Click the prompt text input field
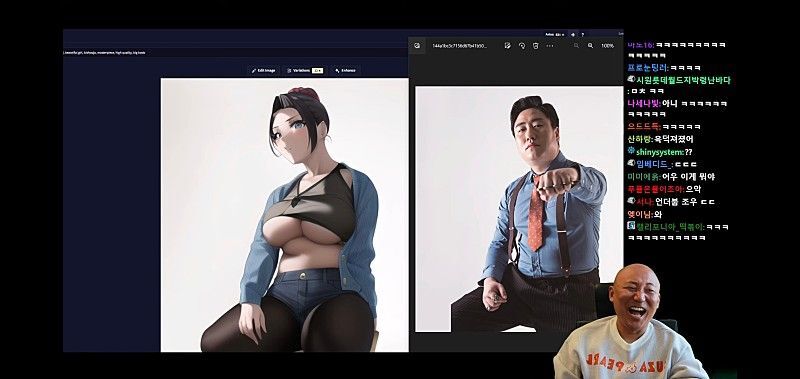 pyautogui.click(x=235, y=53)
